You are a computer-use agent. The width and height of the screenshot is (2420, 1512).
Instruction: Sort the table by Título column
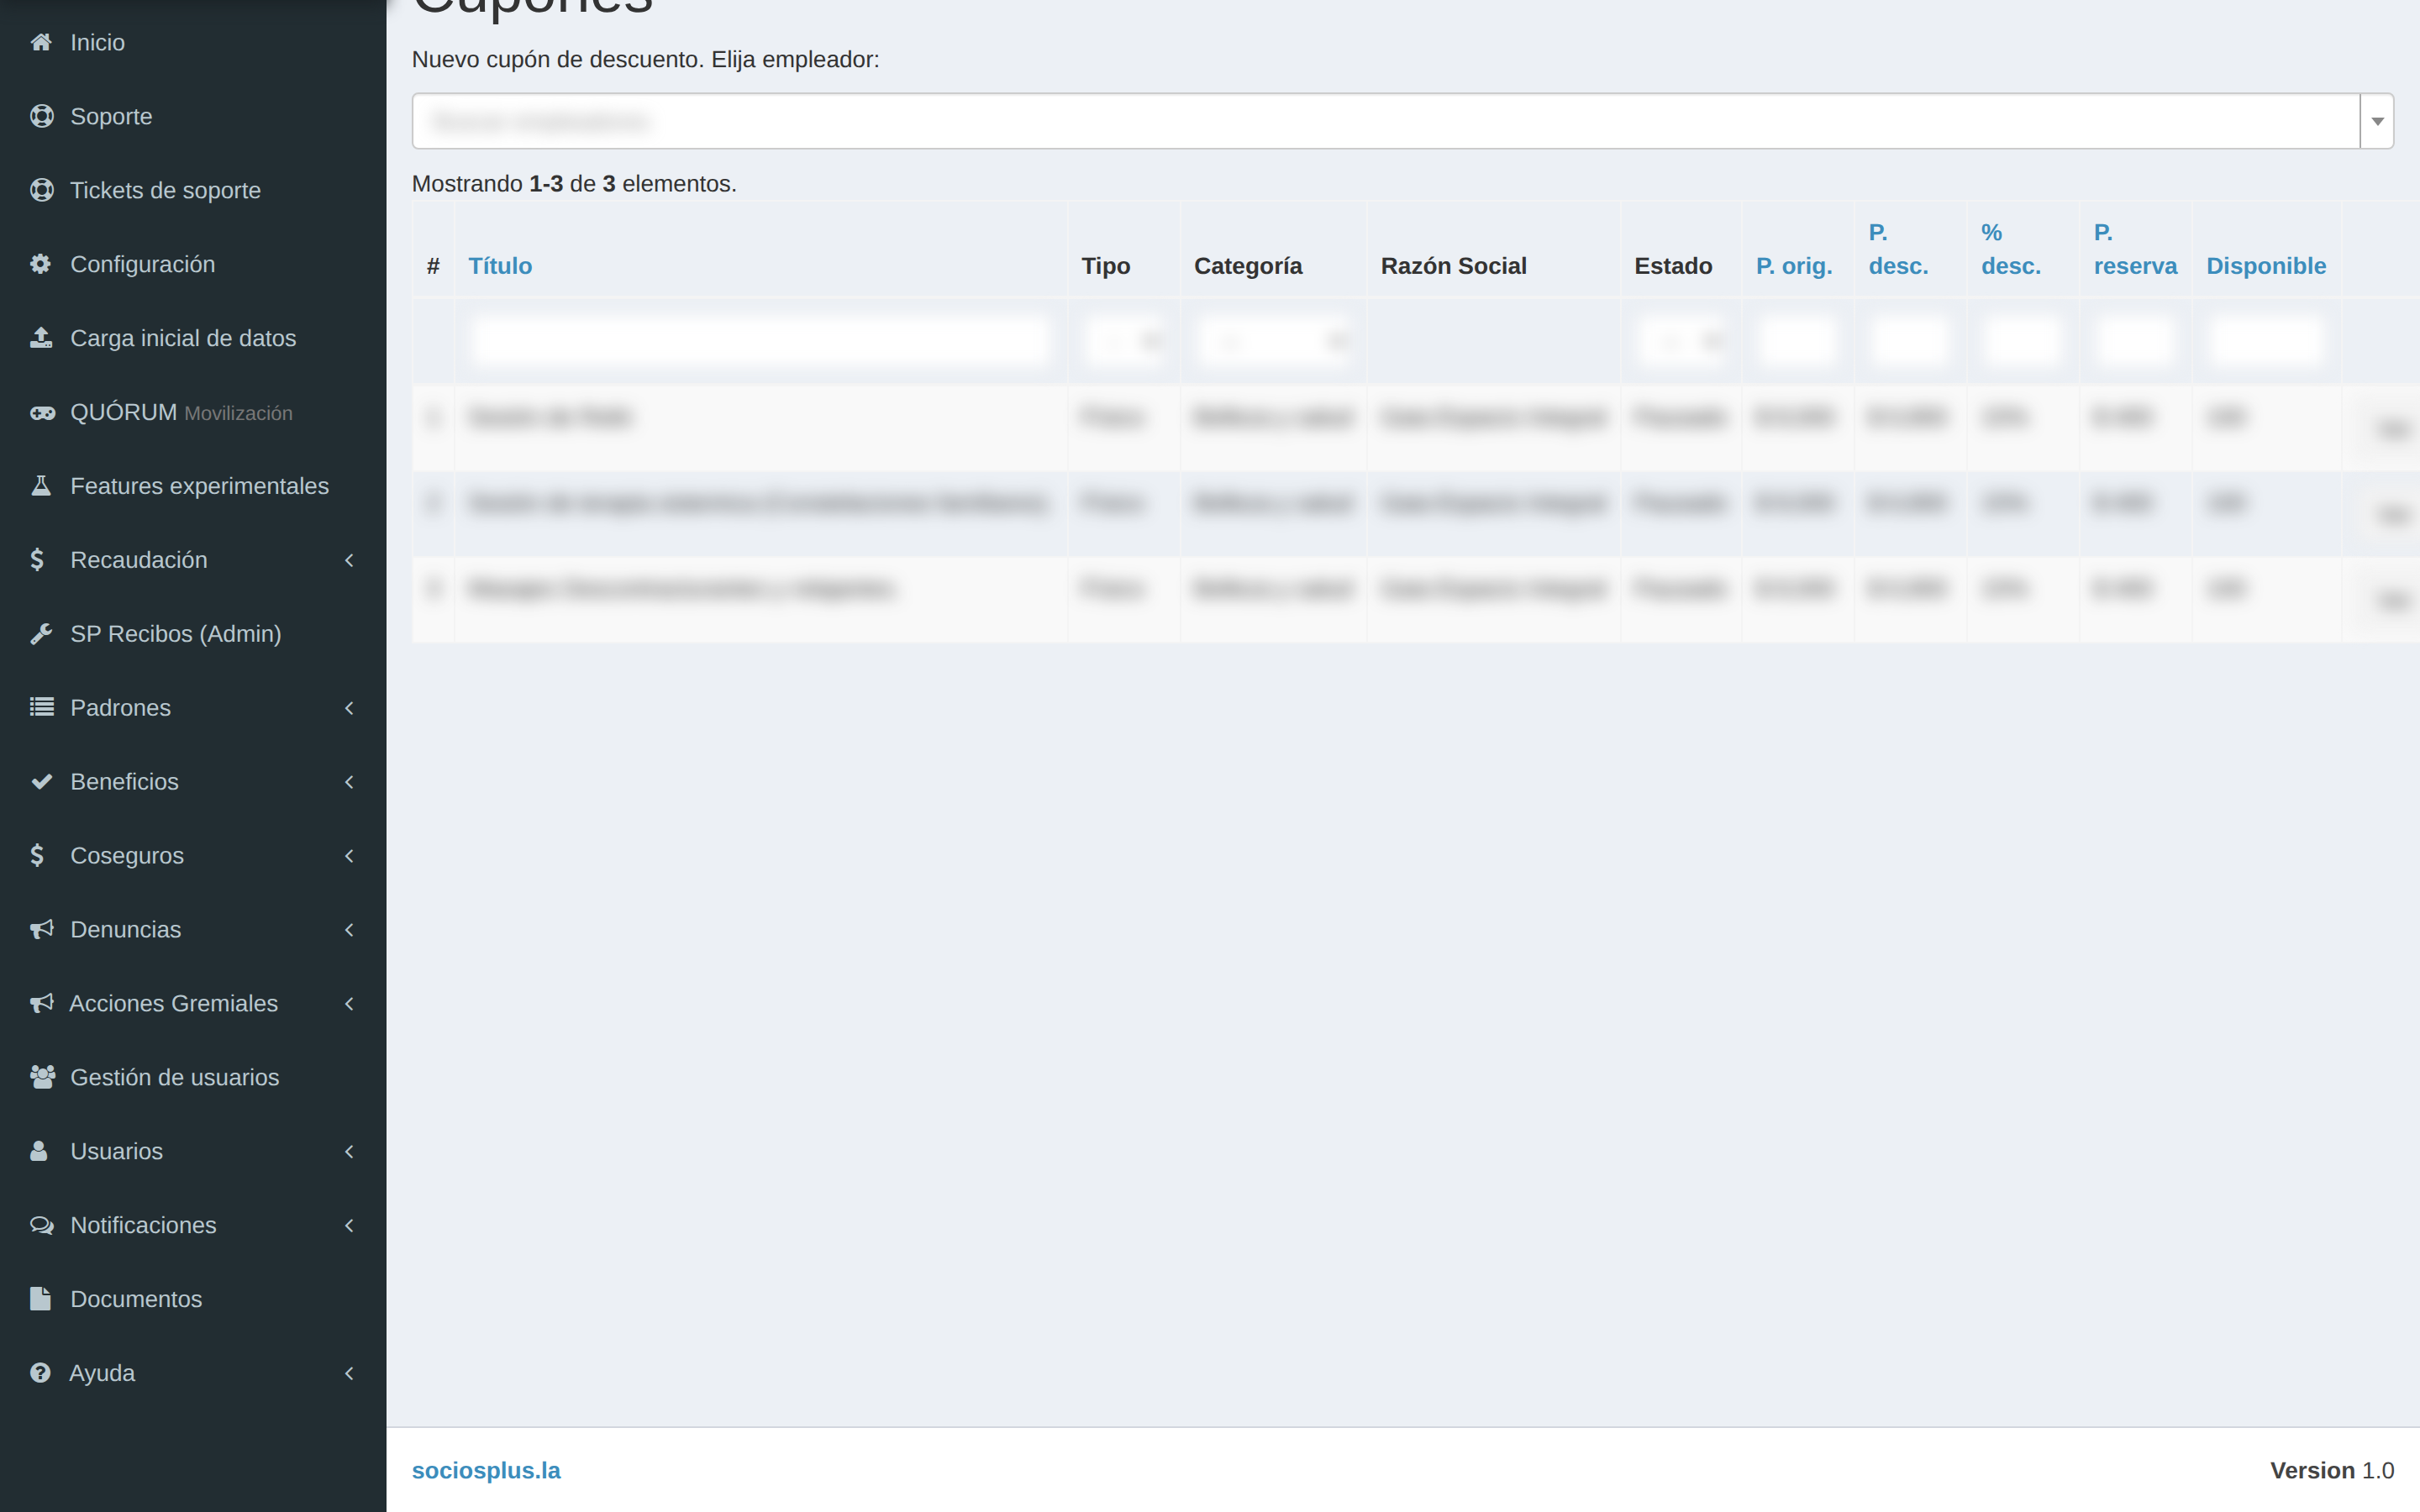point(500,266)
